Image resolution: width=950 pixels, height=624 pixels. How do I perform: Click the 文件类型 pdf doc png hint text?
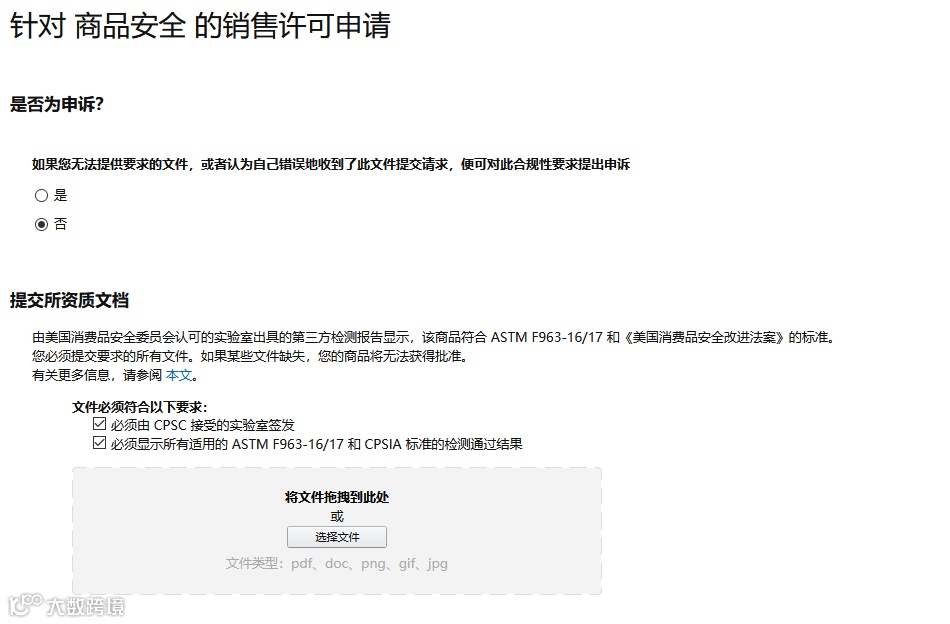[337, 563]
